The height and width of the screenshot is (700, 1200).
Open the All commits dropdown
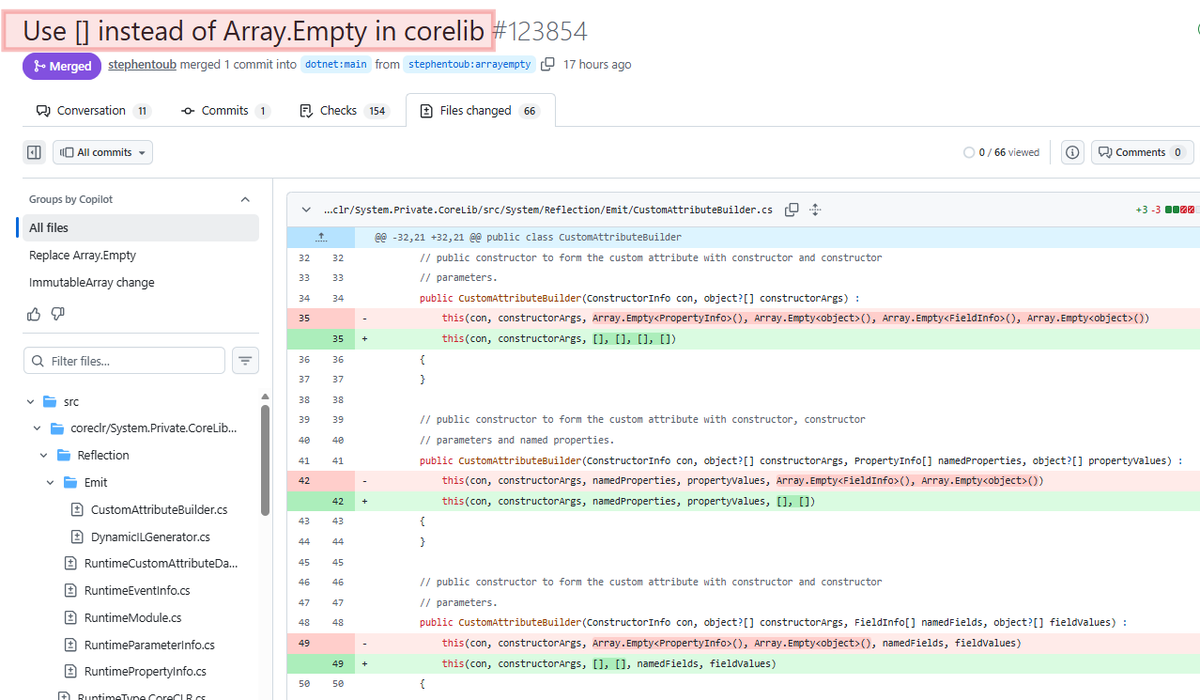(x=102, y=152)
